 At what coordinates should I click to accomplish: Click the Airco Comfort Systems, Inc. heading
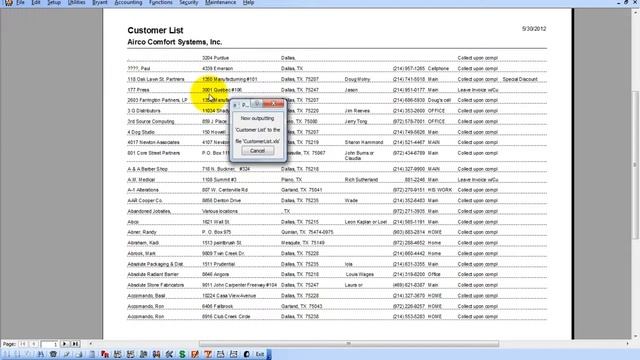tap(175, 42)
